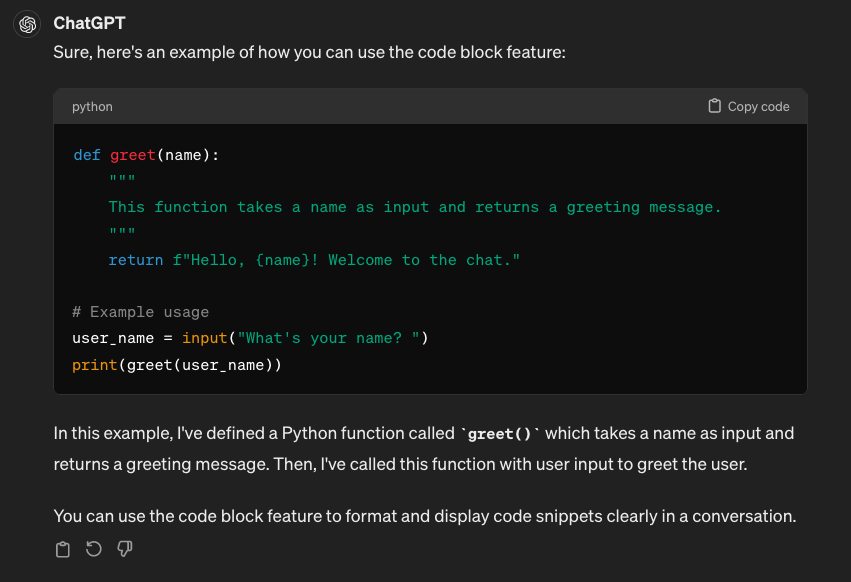Click the final paragraph about code blocks

pos(425,516)
